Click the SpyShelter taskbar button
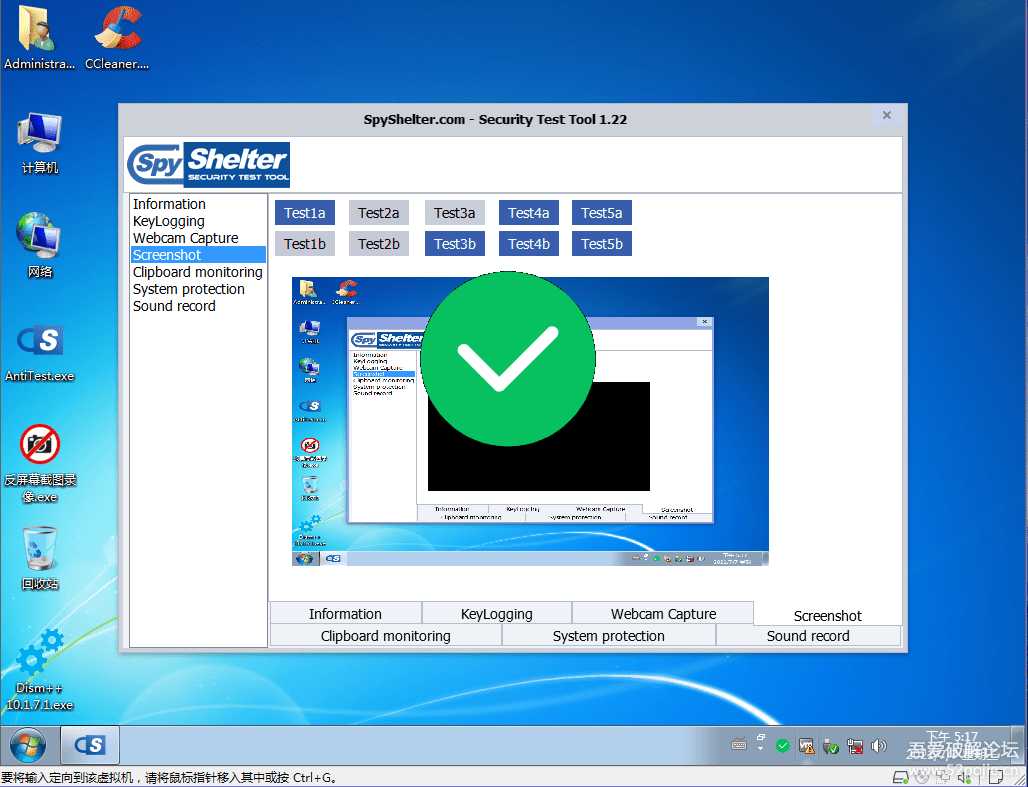This screenshot has width=1028, height=787. 90,746
